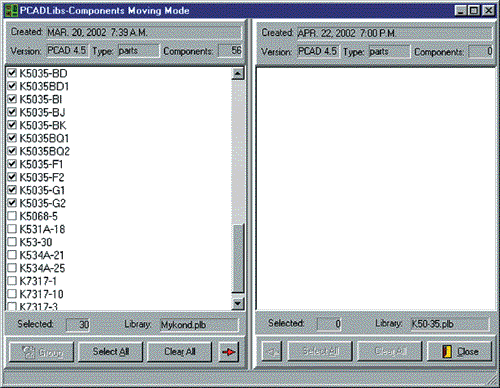Click Clear All in left panel

click(180, 352)
